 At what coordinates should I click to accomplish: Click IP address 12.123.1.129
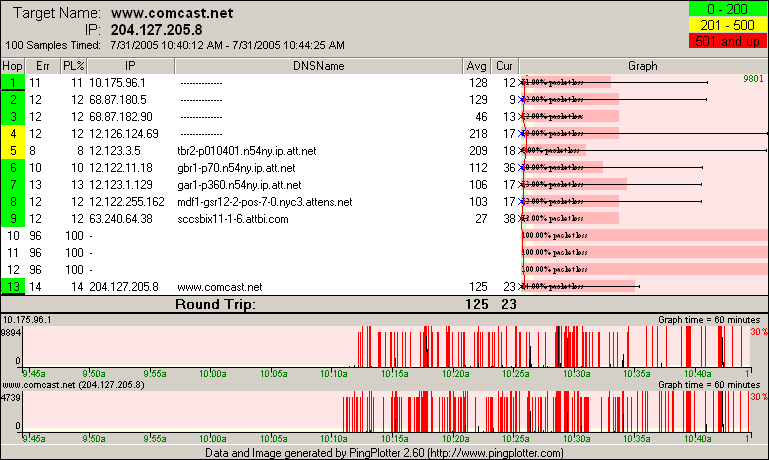121,184
